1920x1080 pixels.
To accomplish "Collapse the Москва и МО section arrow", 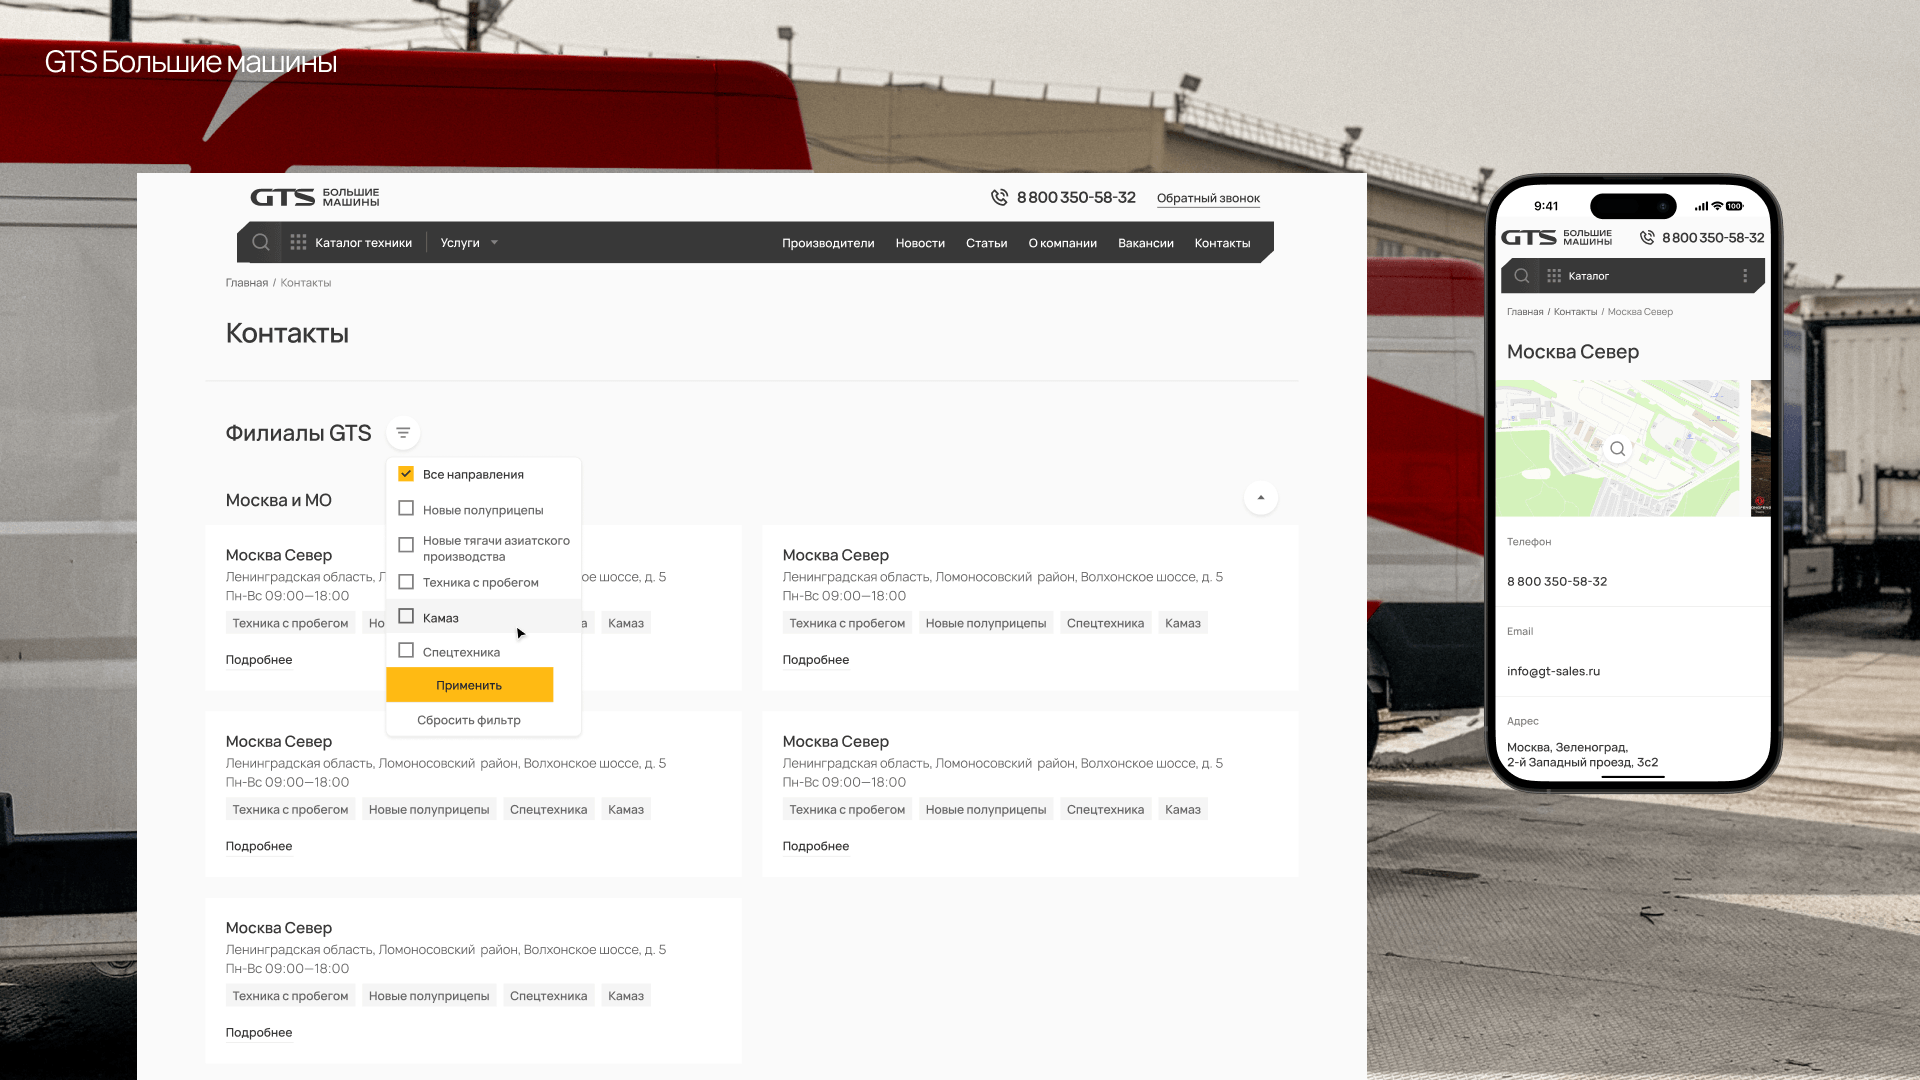I will 1261,498.
